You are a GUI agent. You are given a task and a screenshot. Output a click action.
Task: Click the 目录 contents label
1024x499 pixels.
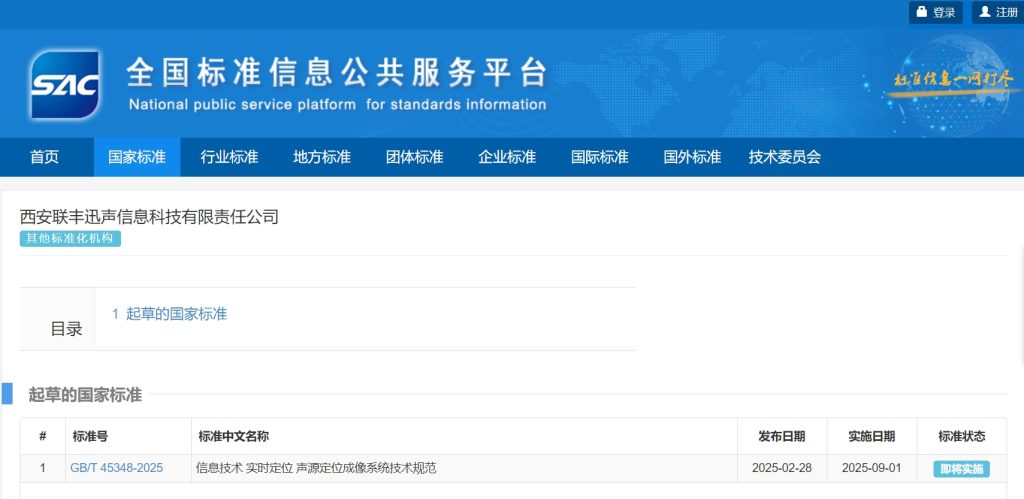point(67,329)
